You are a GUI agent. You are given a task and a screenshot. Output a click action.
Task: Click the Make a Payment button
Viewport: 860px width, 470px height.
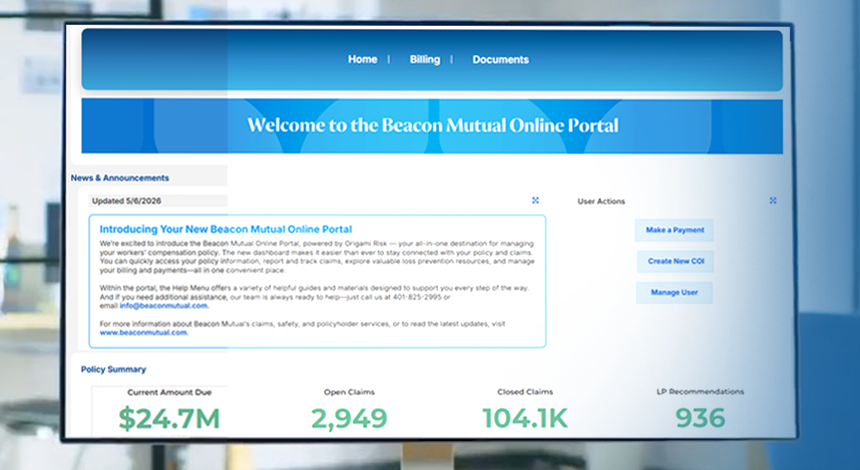click(x=675, y=230)
